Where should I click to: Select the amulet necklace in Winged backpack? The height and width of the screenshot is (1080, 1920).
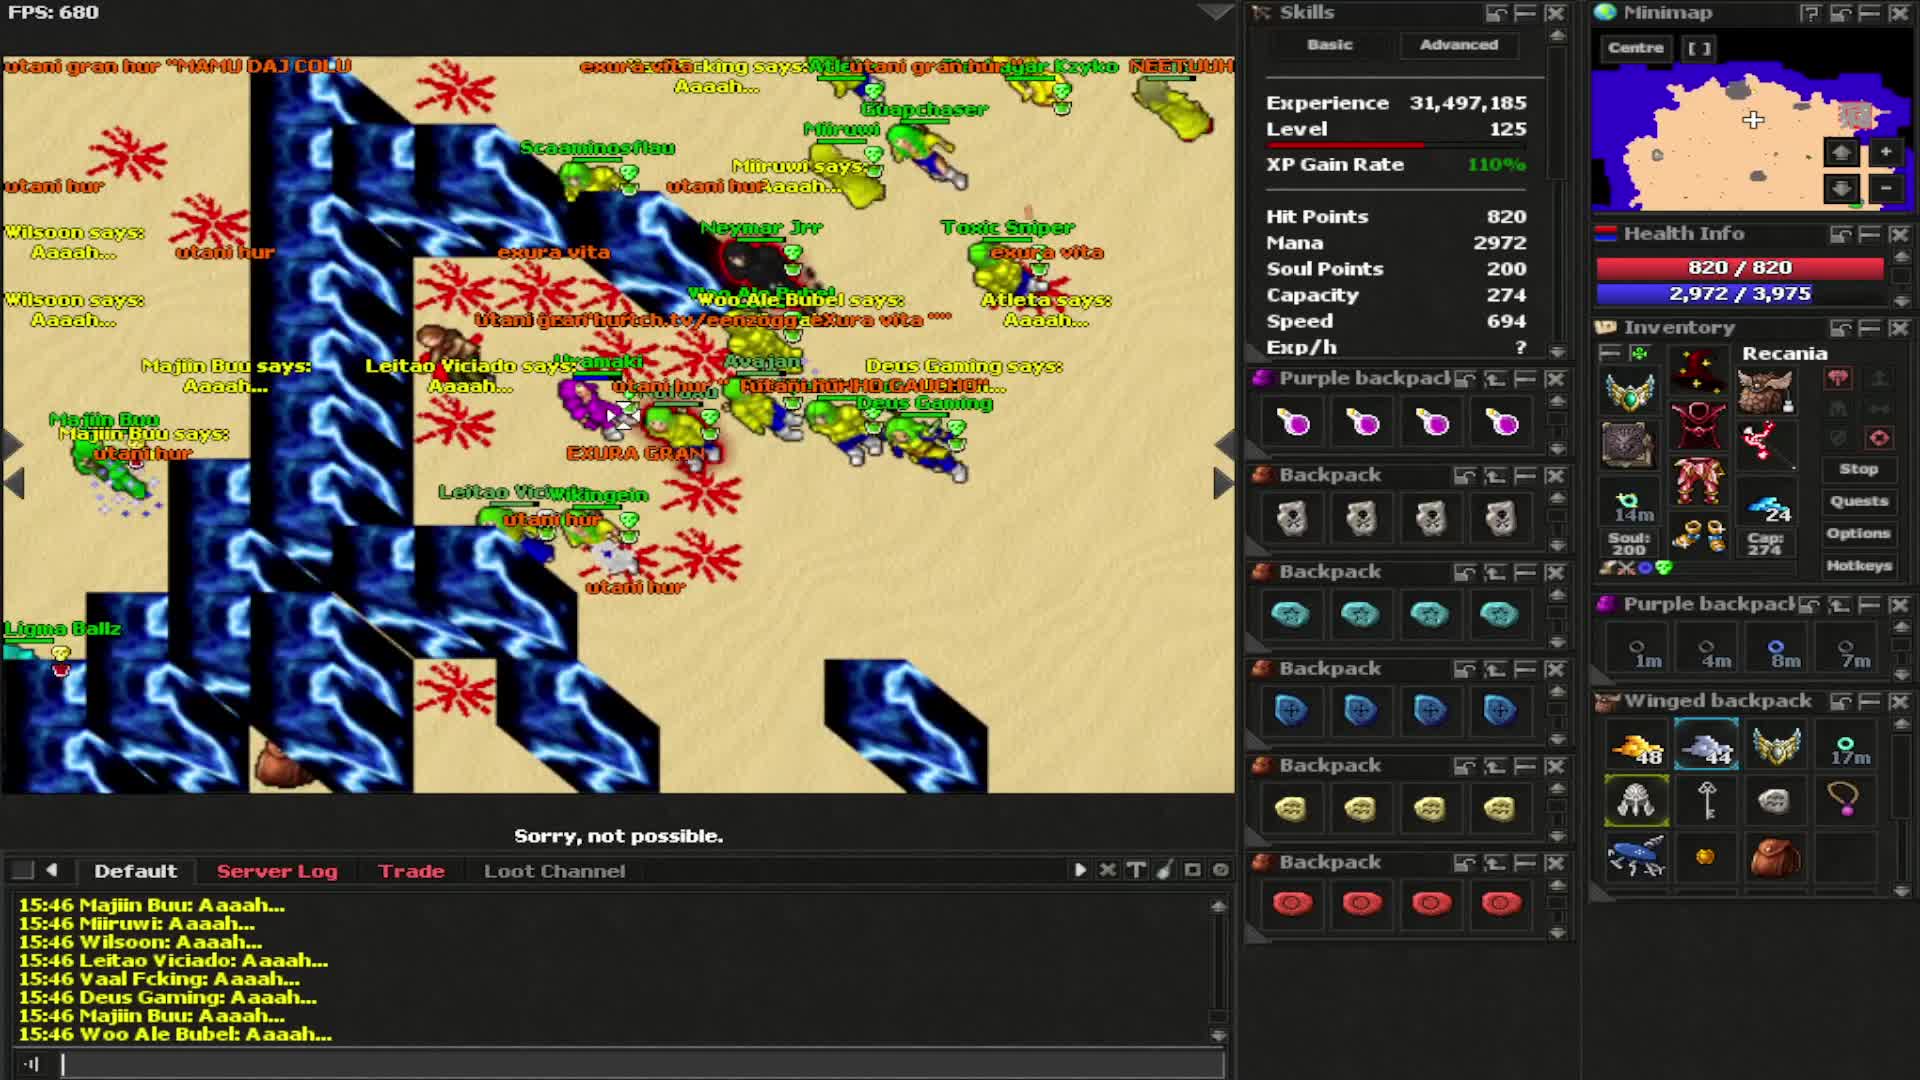pyautogui.click(x=1846, y=800)
